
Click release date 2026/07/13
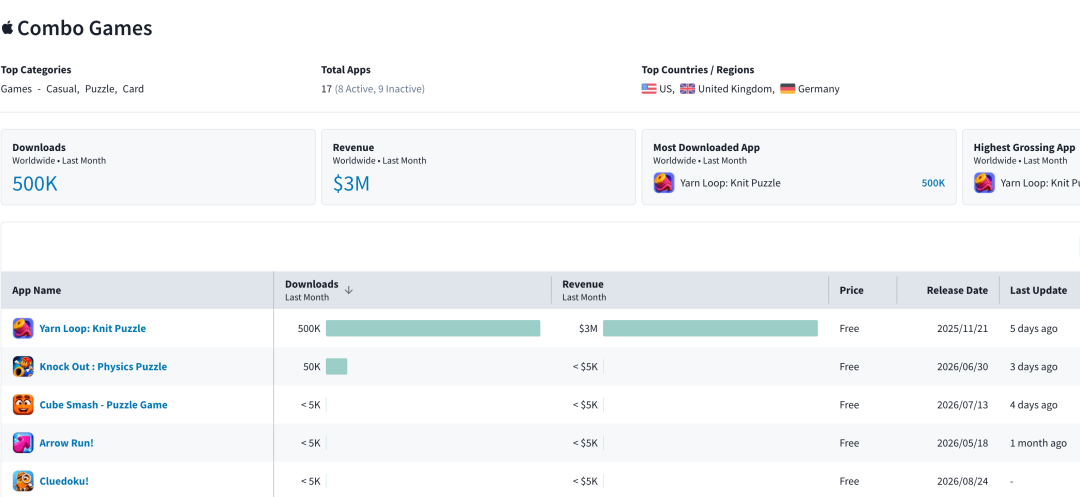[x=962, y=405]
